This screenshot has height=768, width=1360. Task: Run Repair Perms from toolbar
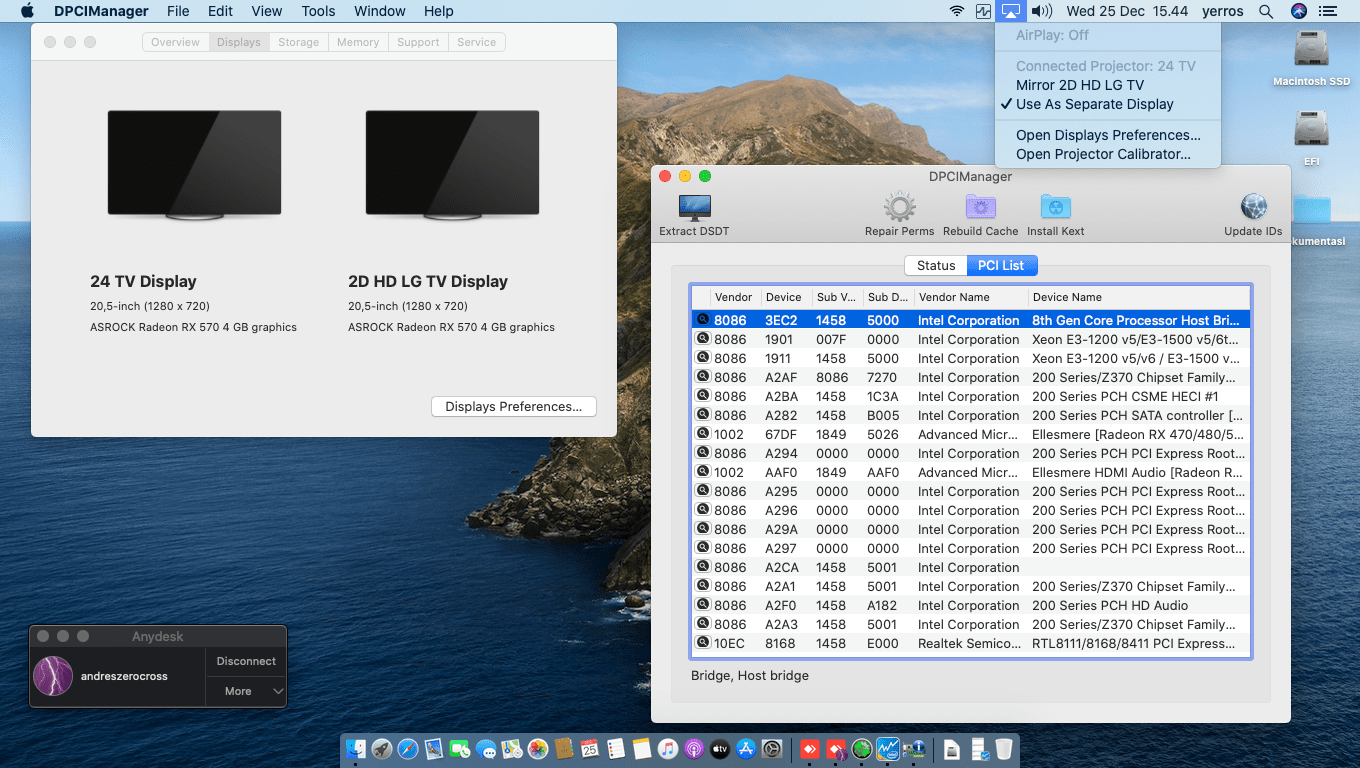pyautogui.click(x=899, y=208)
